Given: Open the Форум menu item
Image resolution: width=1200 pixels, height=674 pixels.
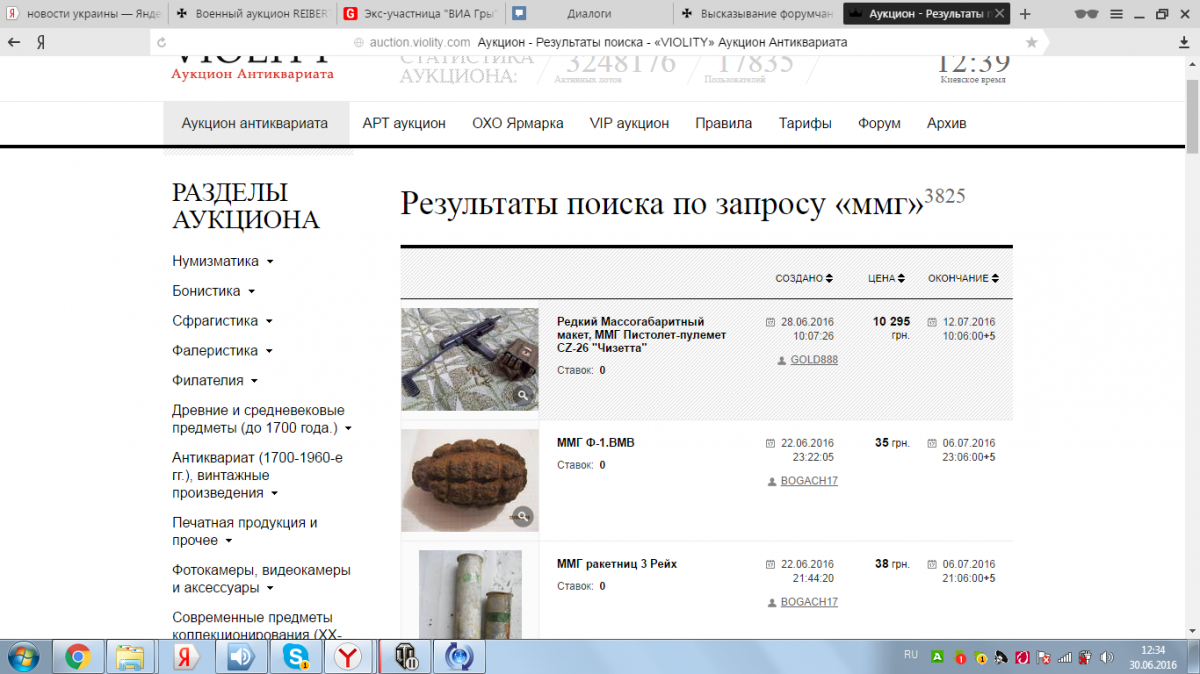Looking at the screenshot, I should click(879, 124).
